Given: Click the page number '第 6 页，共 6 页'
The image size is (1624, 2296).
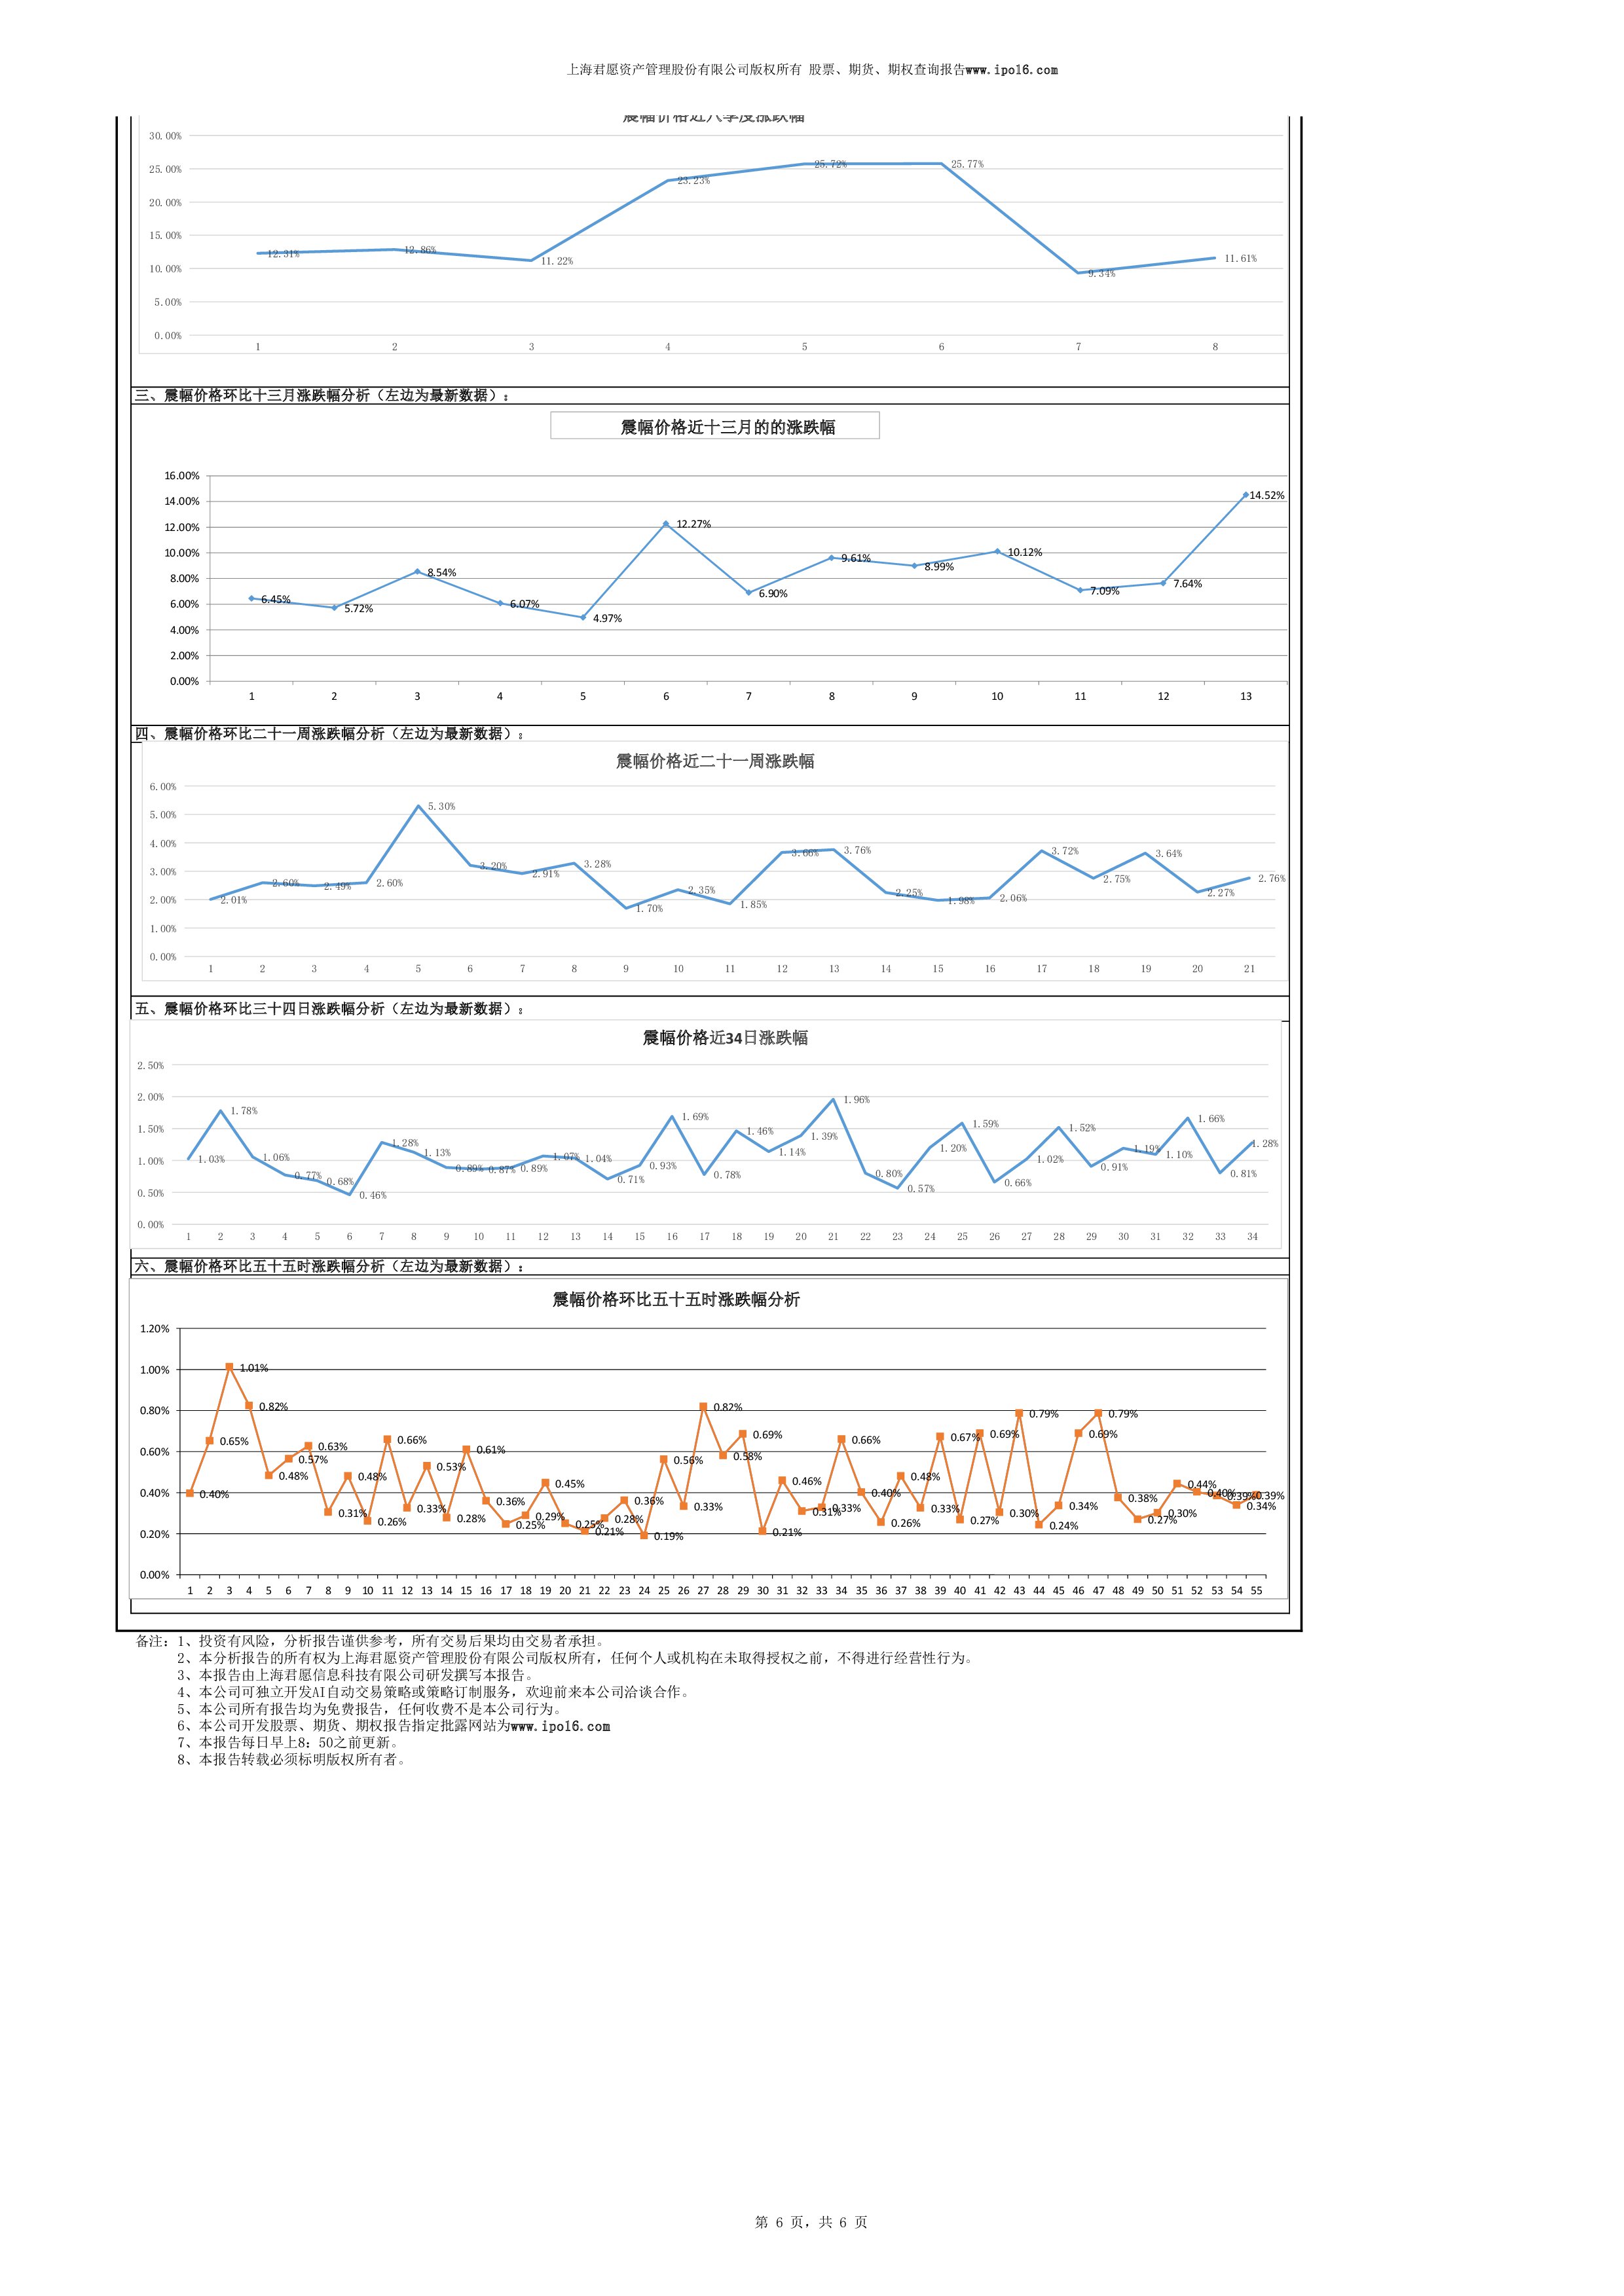Looking at the screenshot, I should click(x=811, y=2222).
